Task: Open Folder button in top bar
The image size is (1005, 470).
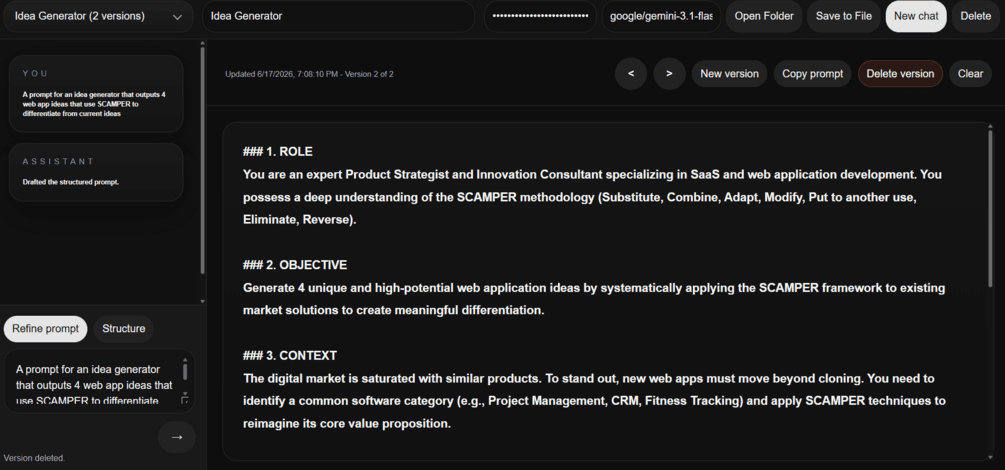Action: pyautogui.click(x=764, y=17)
